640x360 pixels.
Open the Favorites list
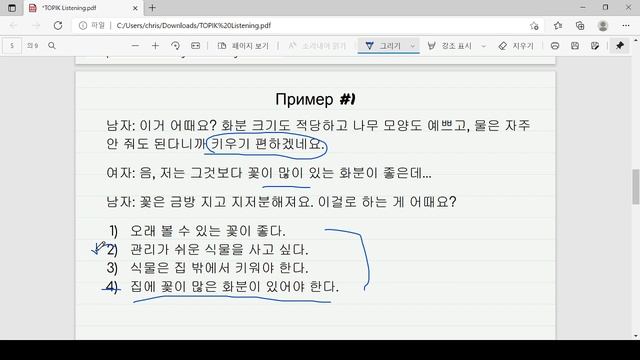coord(558,25)
